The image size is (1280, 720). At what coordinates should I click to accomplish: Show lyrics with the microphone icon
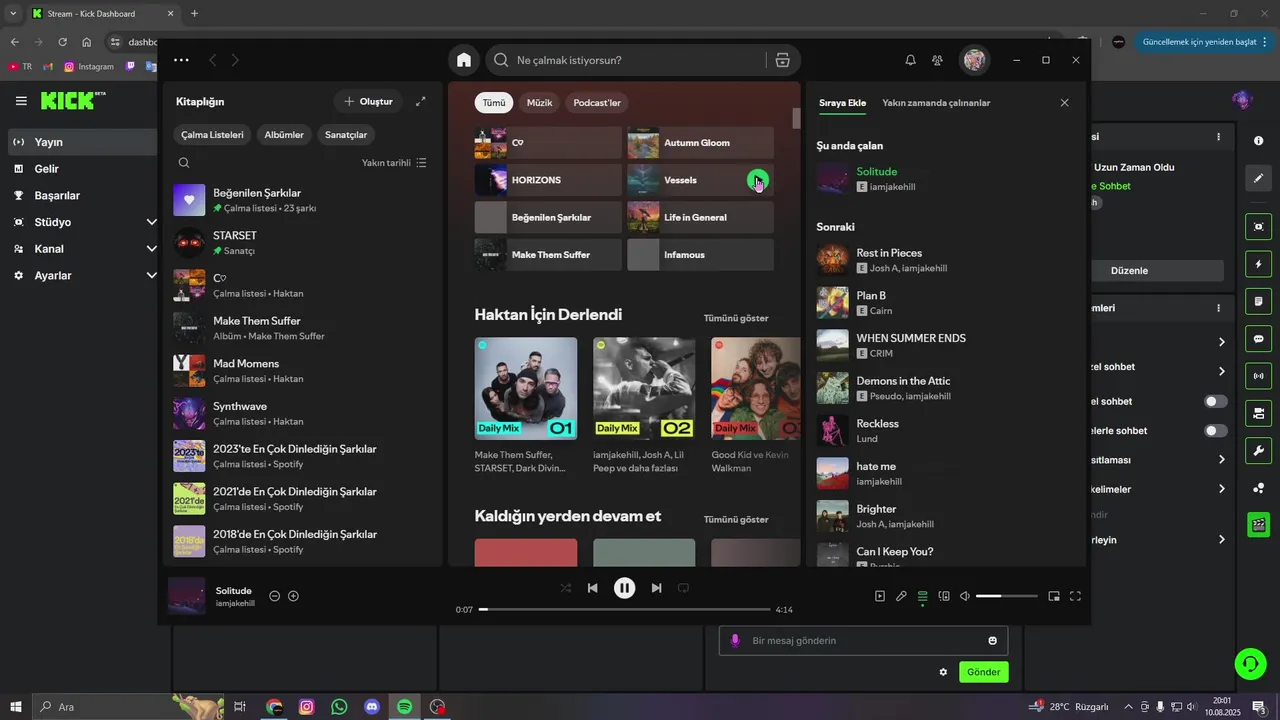[x=901, y=596]
